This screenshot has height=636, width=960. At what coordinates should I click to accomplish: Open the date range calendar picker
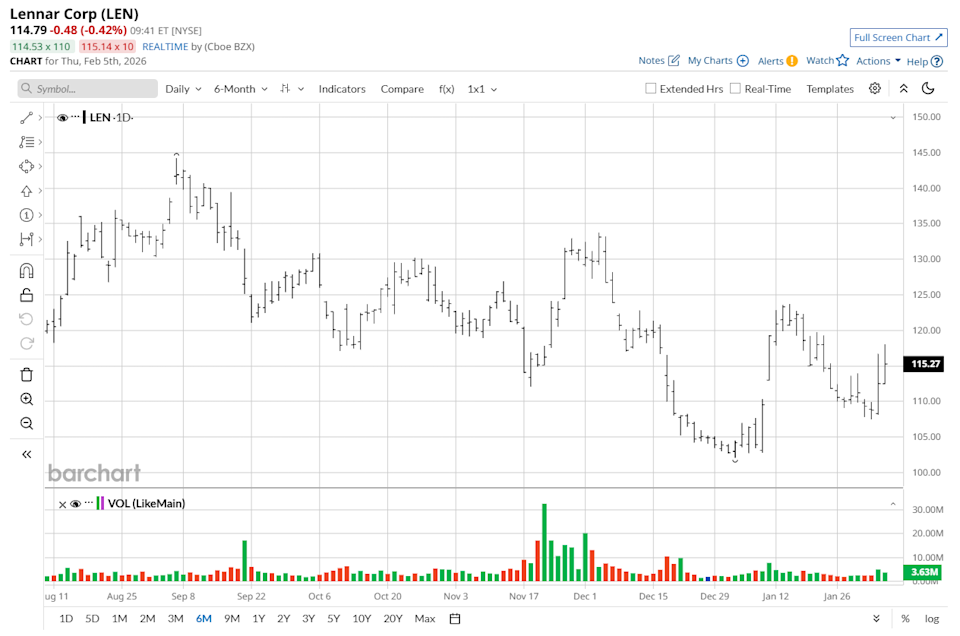click(455, 619)
